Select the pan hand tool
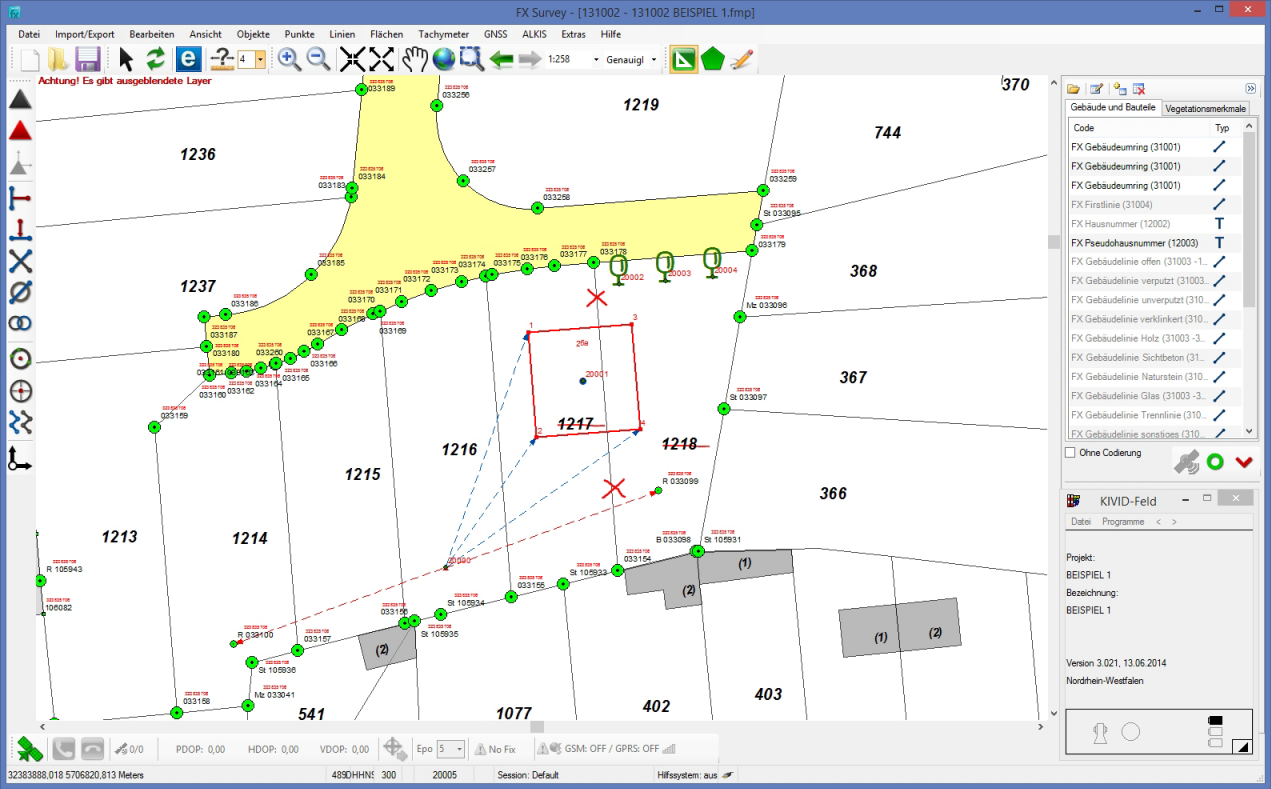This screenshot has width=1271, height=789. (414, 59)
